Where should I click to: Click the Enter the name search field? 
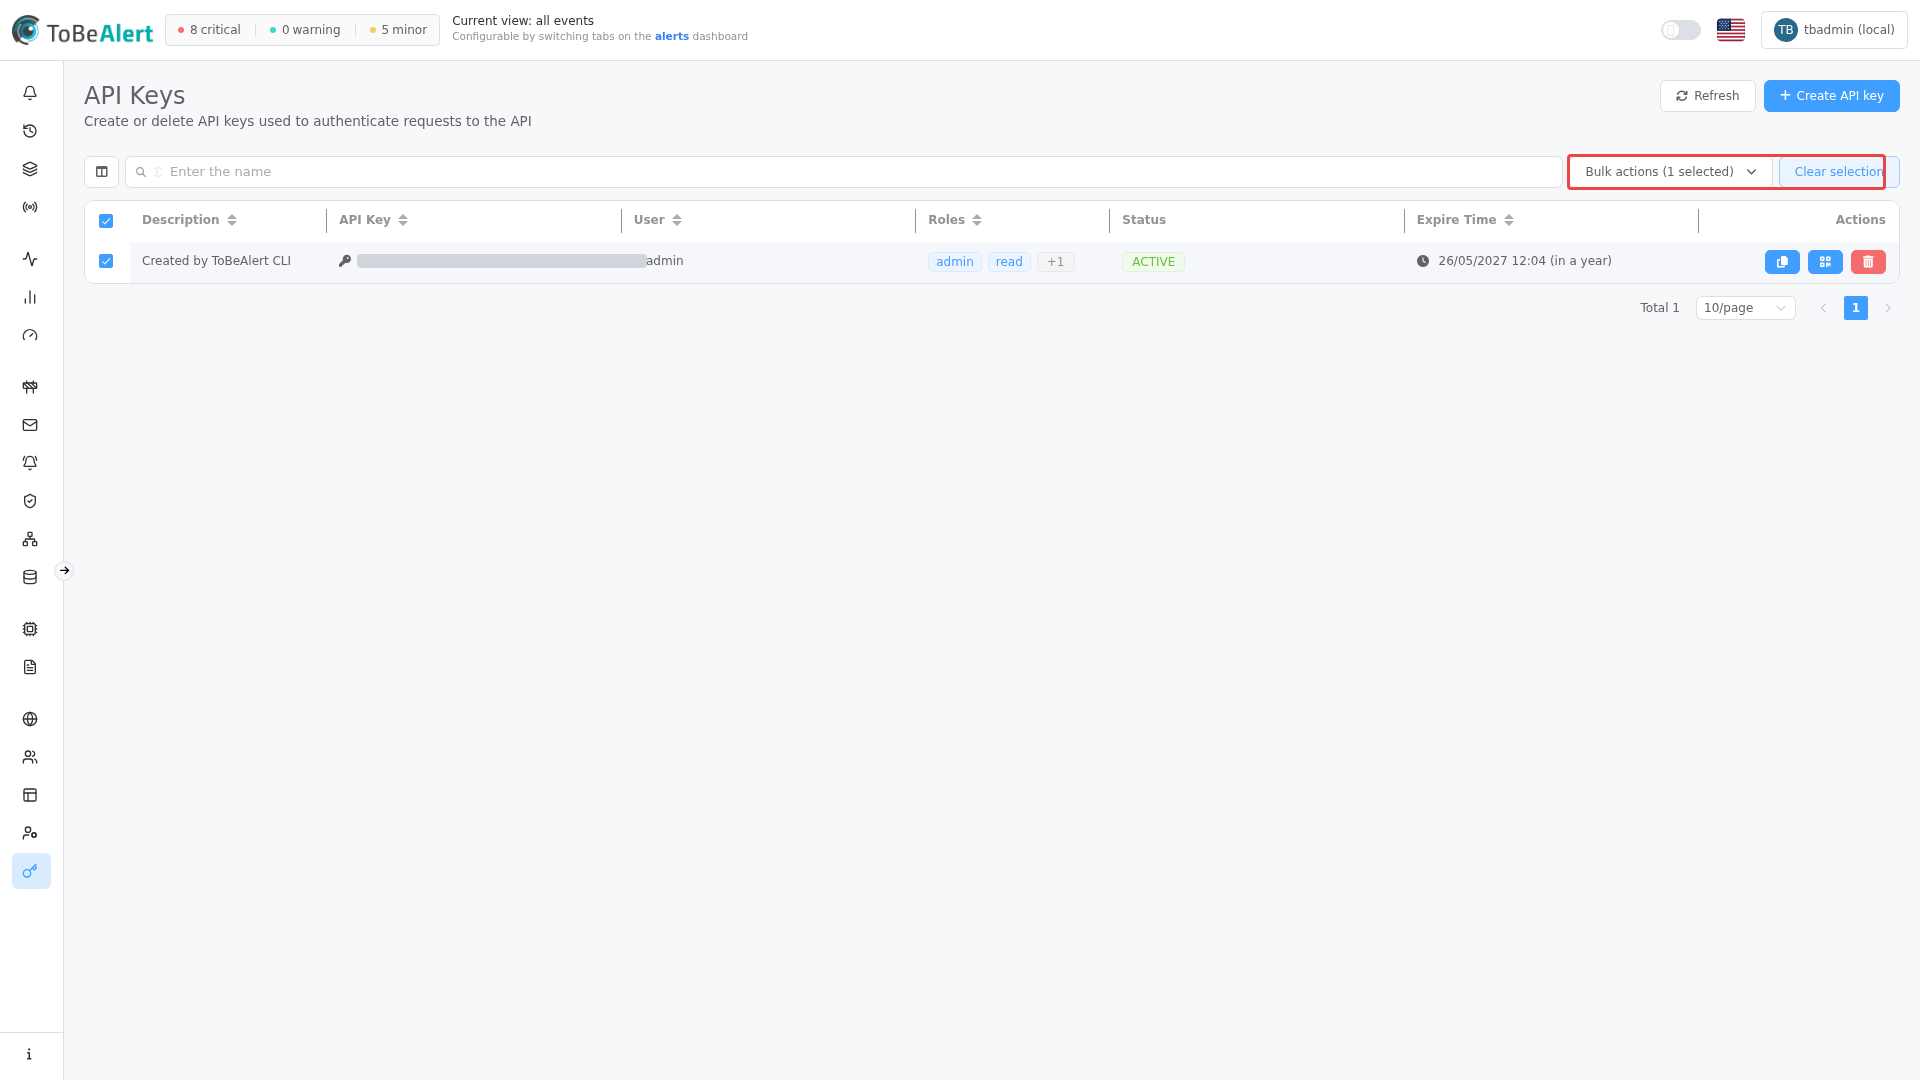843,172
